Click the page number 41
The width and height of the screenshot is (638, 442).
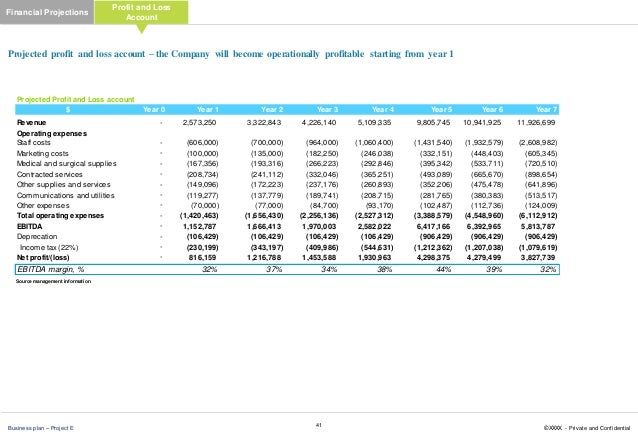tap(319, 425)
